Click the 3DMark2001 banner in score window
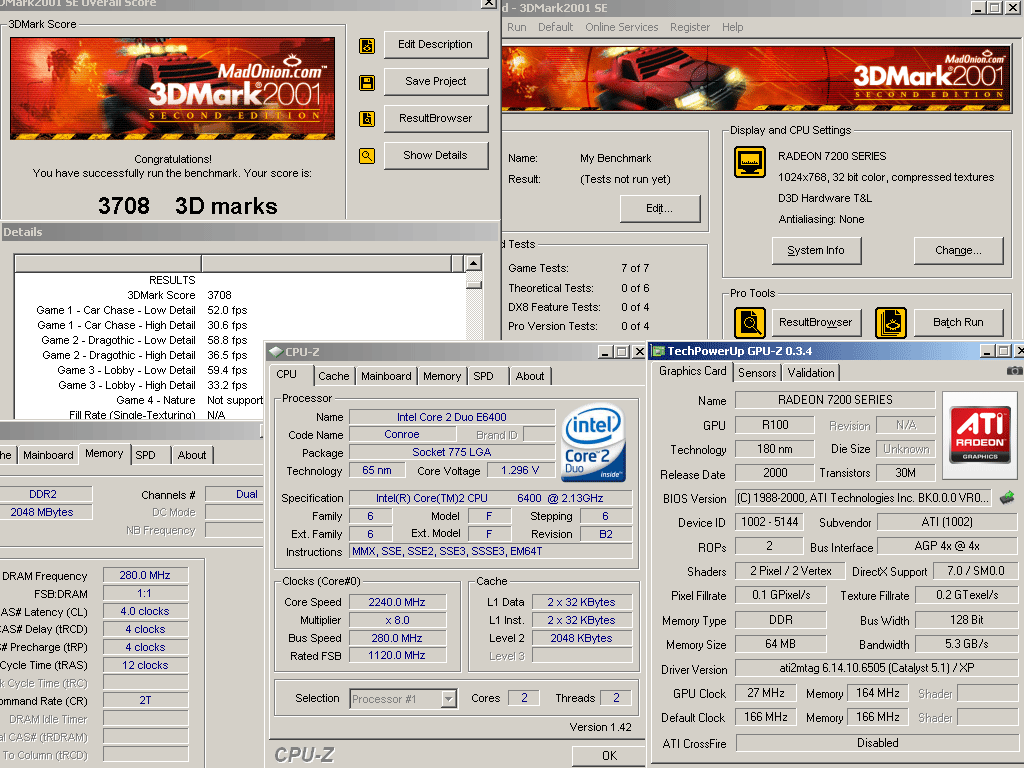The height and width of the screenshot is (768, 1024). point(172,89)
